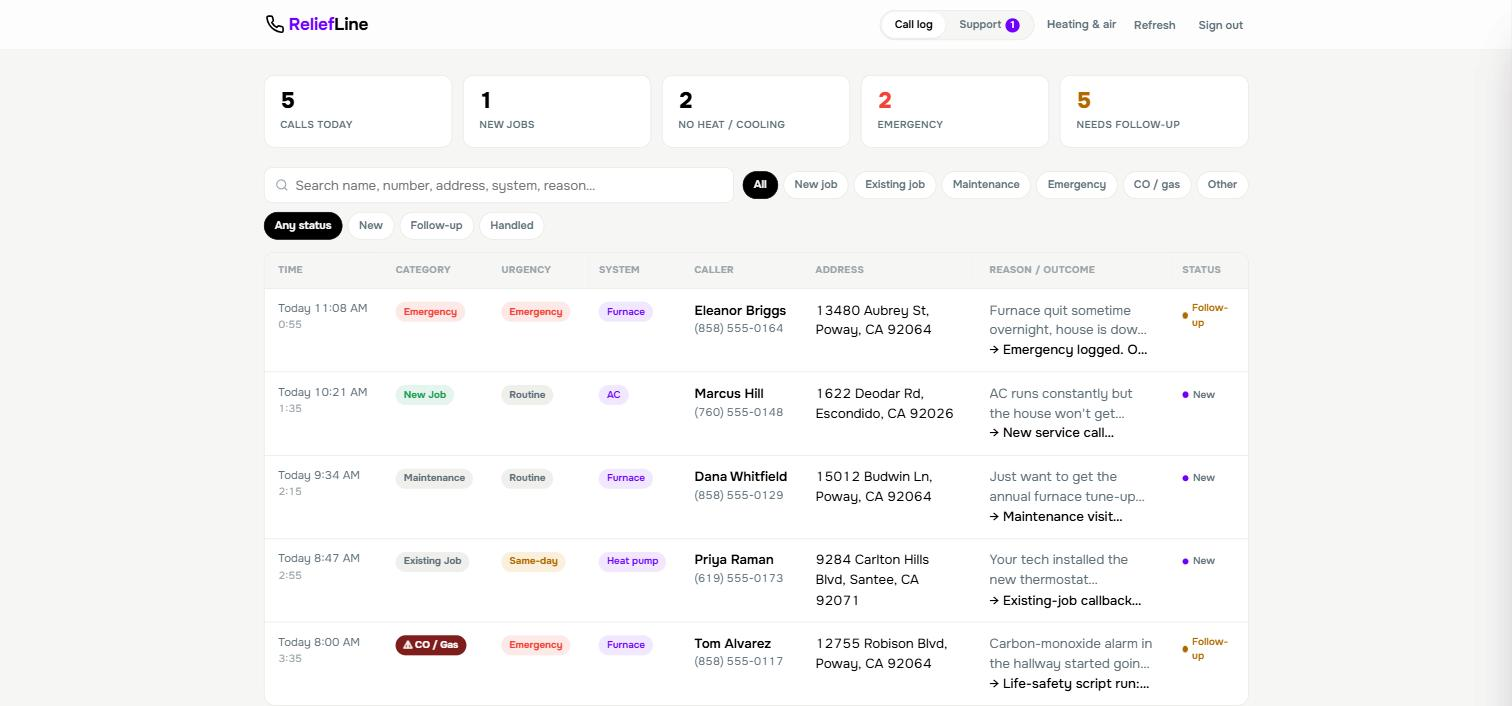This screenshot has width=1512, height=706.
Task: Click the search magnifier icon
Action: point(282,185)
